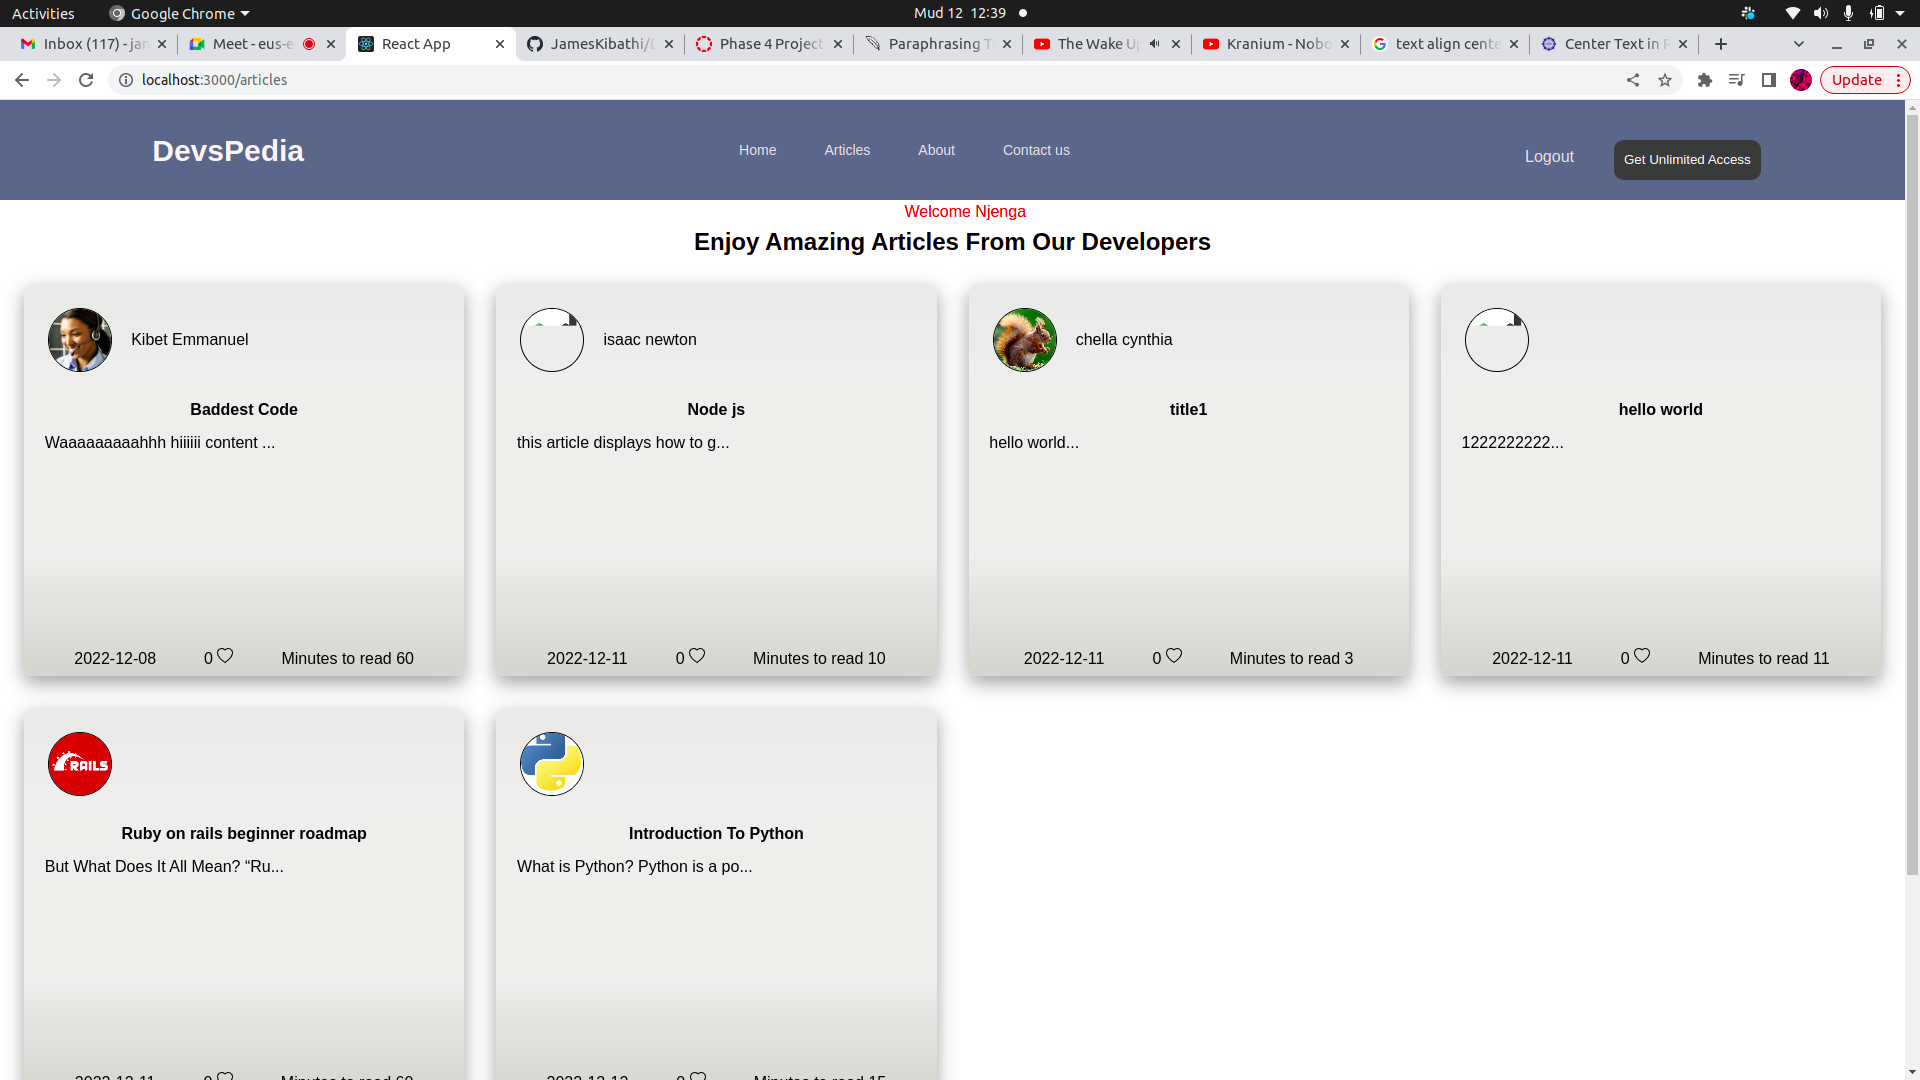Viewport: 1920px width, 1080px height.
Task: Switch to JamesKibathi GitHub tab
Action: point(601,44)
